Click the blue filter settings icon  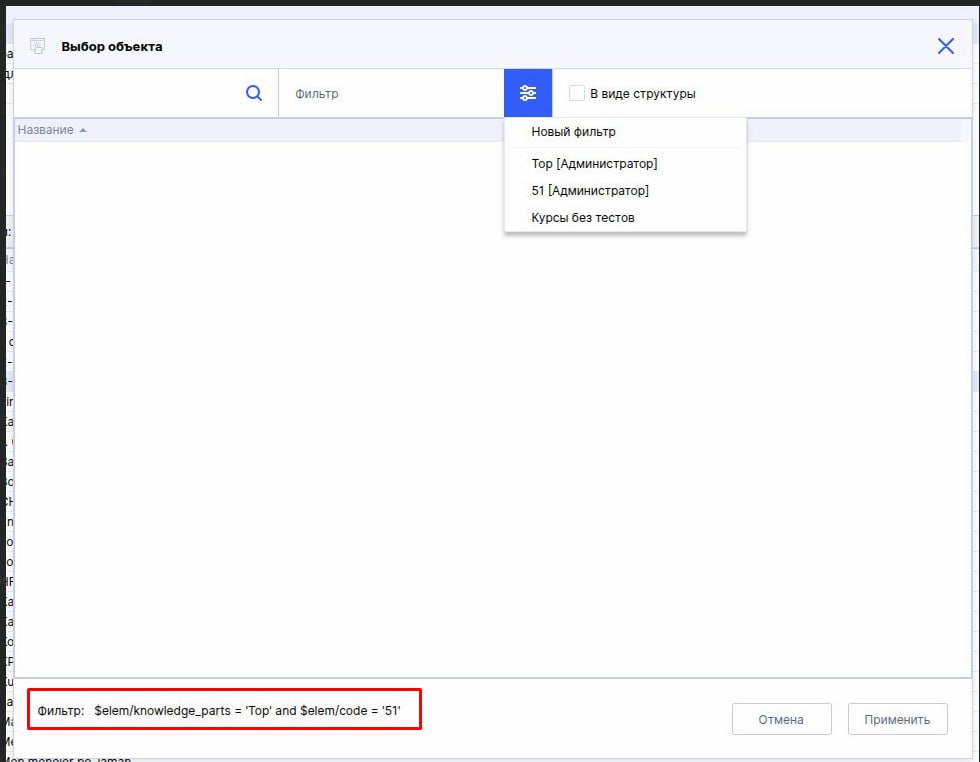528,93
